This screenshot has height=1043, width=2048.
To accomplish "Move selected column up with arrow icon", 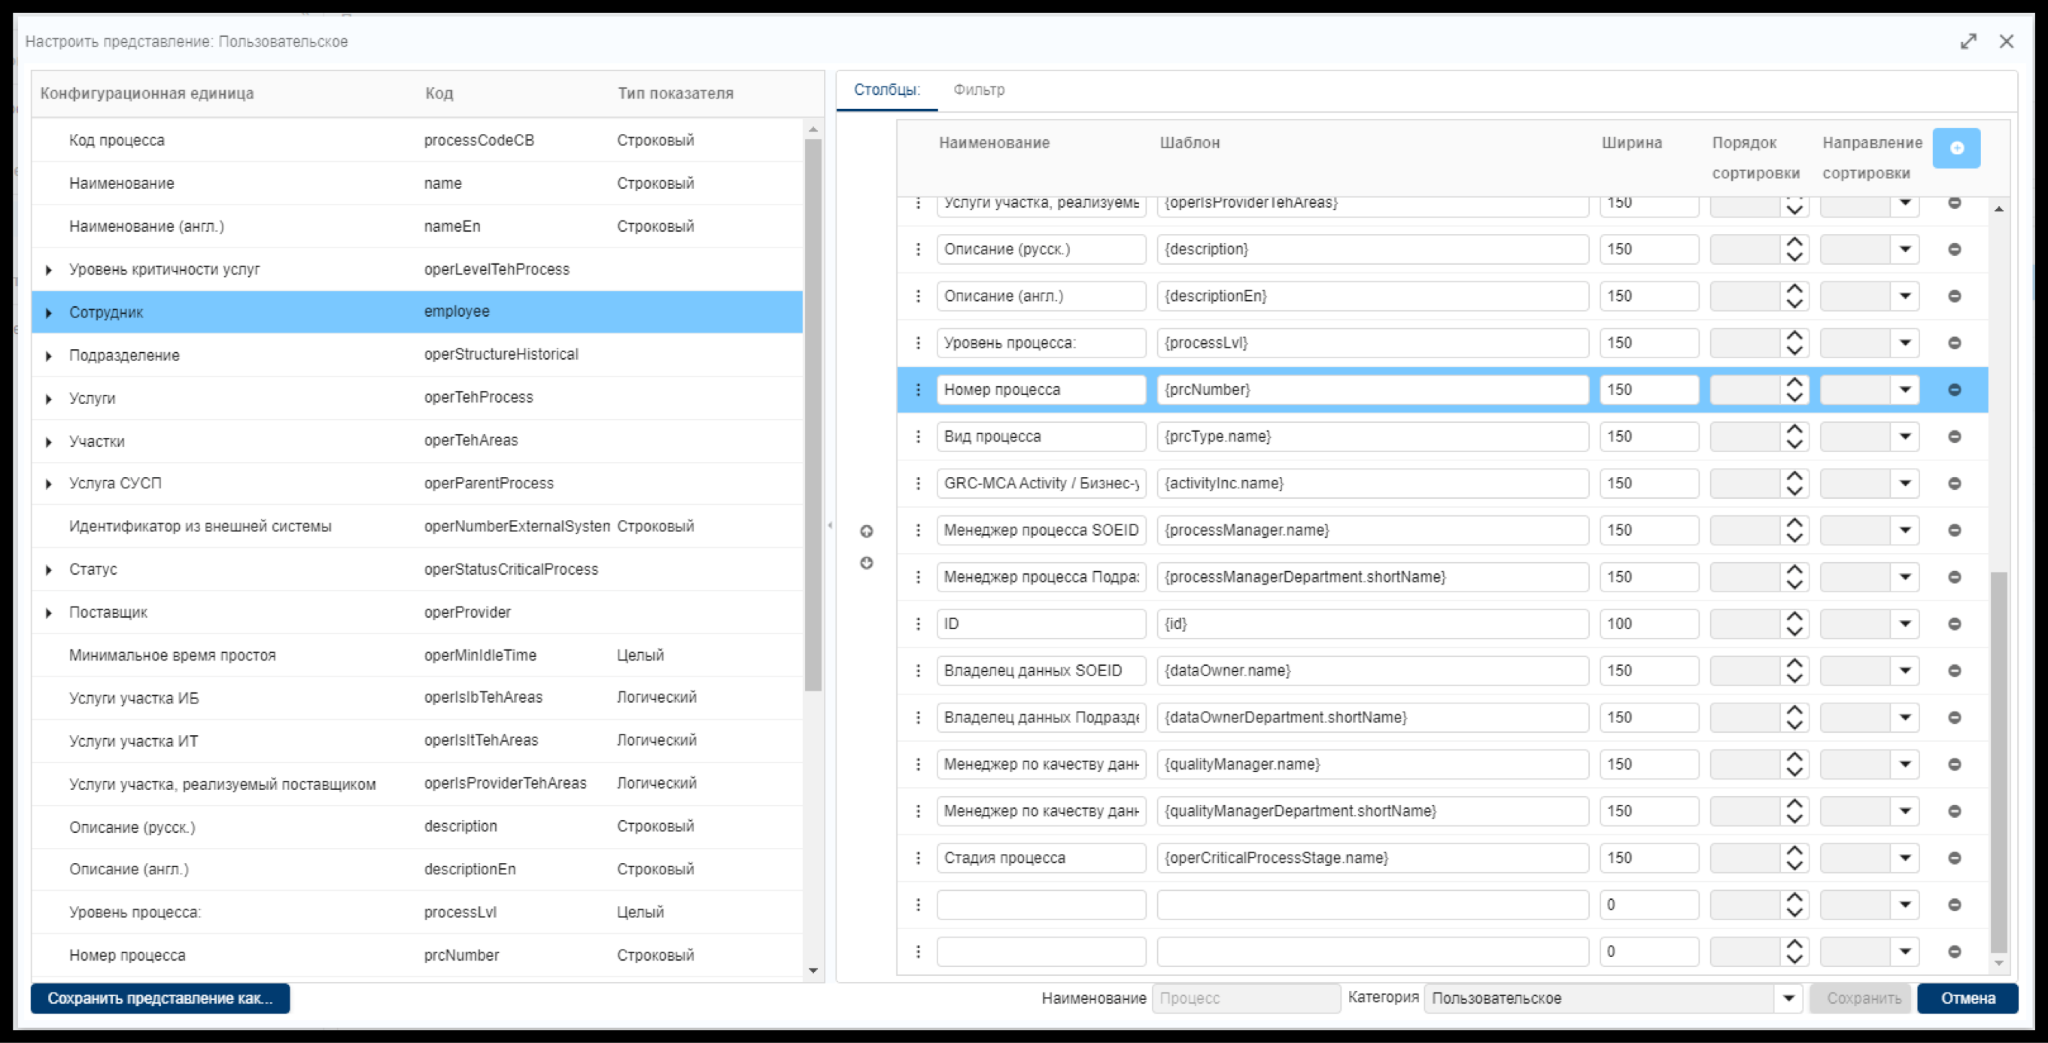I will [x=866, y=531].
